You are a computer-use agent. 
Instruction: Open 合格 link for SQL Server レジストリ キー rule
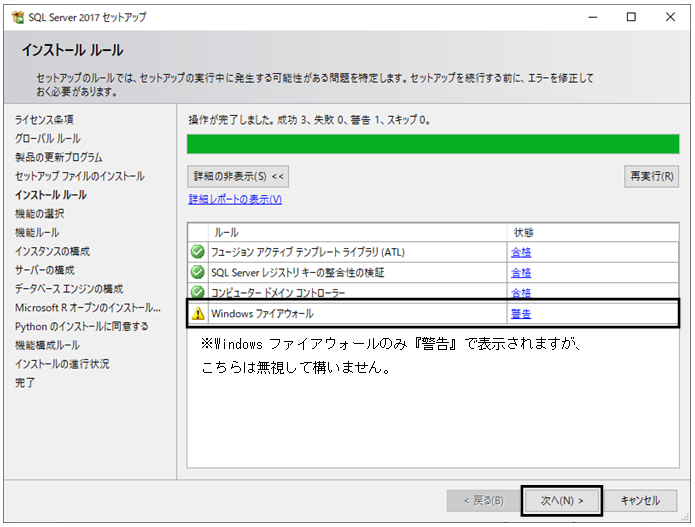pos(521,273)
